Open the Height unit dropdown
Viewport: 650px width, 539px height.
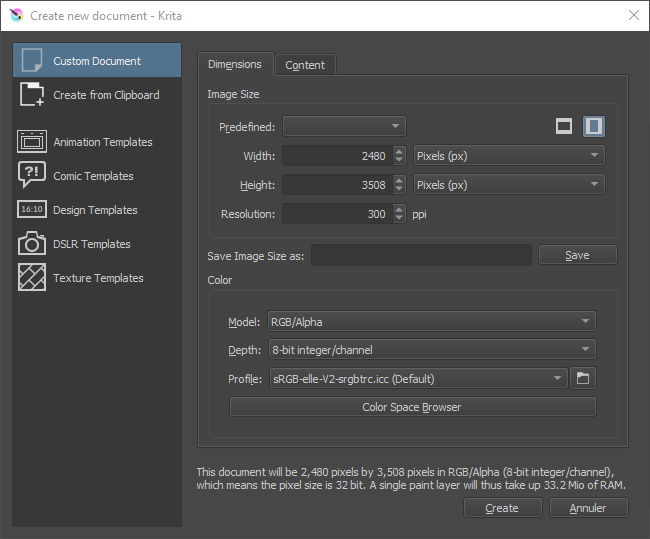508,185
